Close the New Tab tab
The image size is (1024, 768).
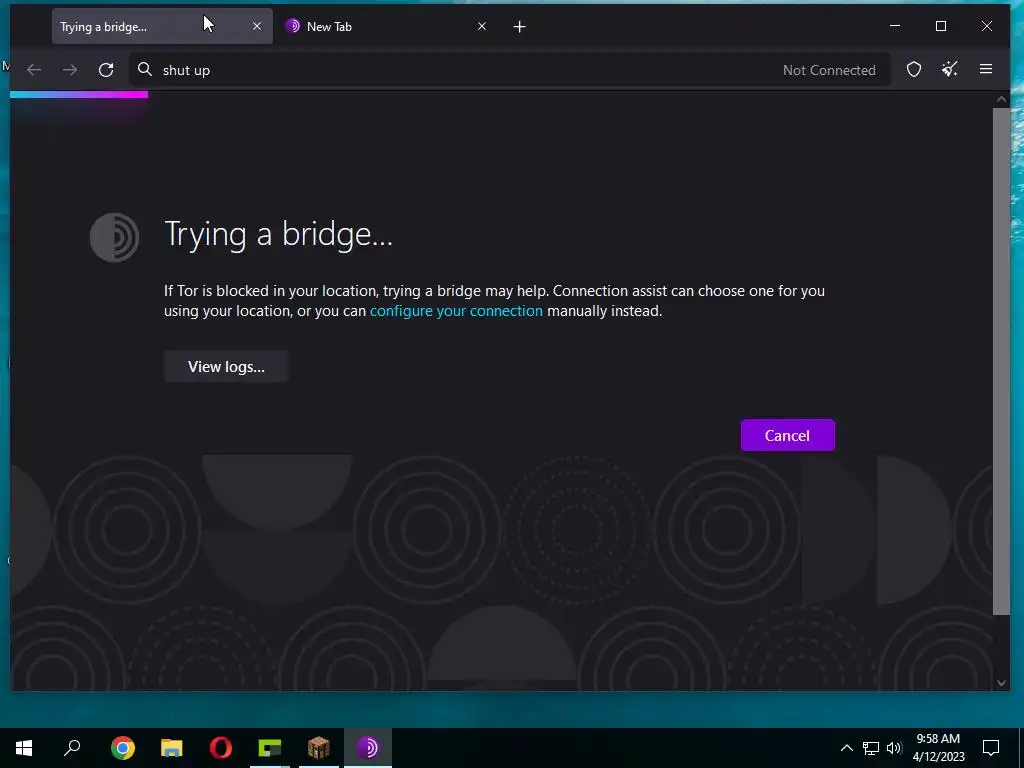coord(482,26)
